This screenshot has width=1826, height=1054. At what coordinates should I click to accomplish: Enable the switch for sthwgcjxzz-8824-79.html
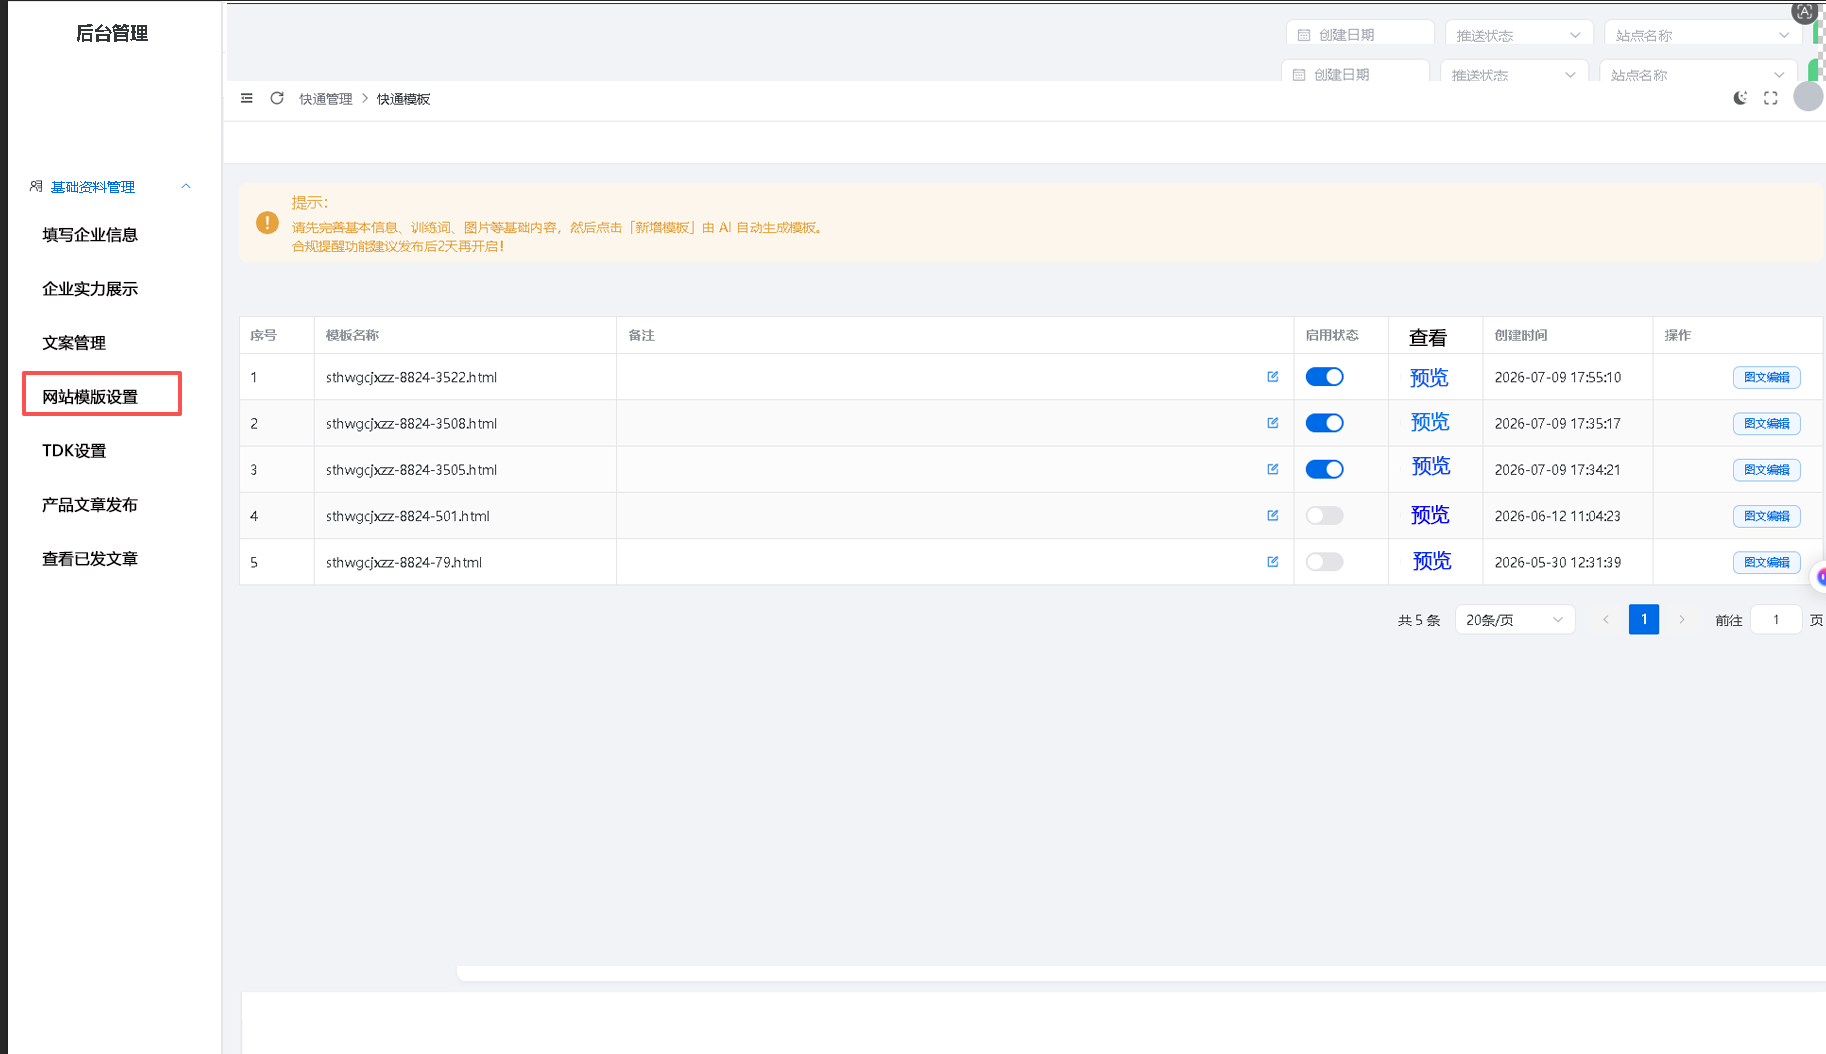pos(1325,562)
